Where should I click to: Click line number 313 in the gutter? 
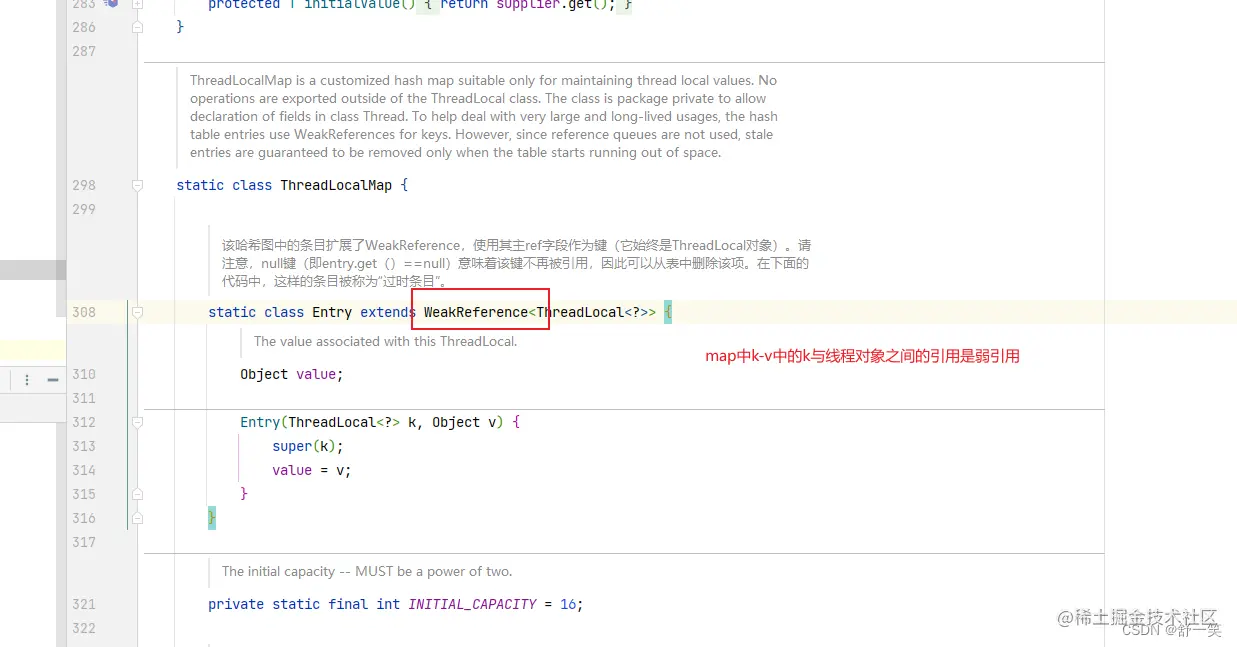[84, 446]
